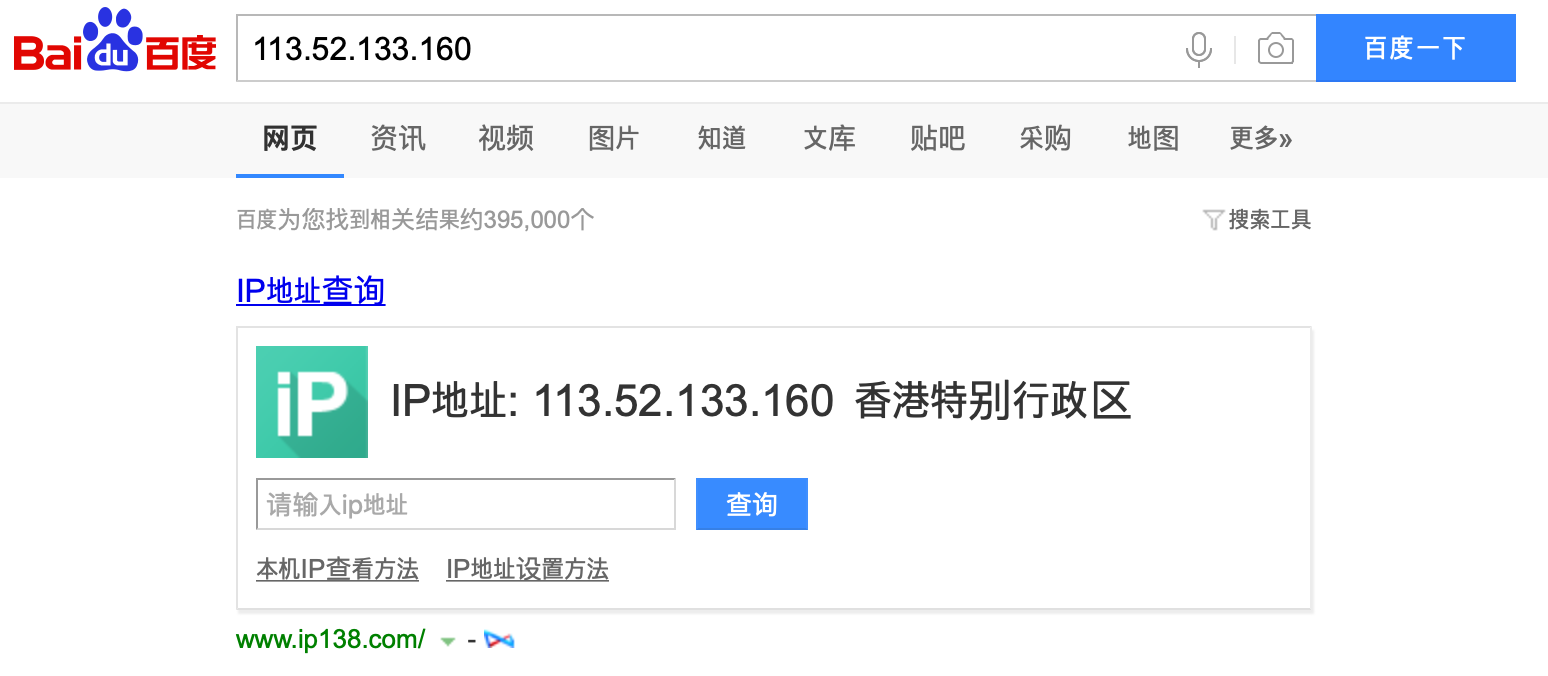Go to the 地图 tab
Viewport: 1548px width, 676px height.
click(1153, 138)
